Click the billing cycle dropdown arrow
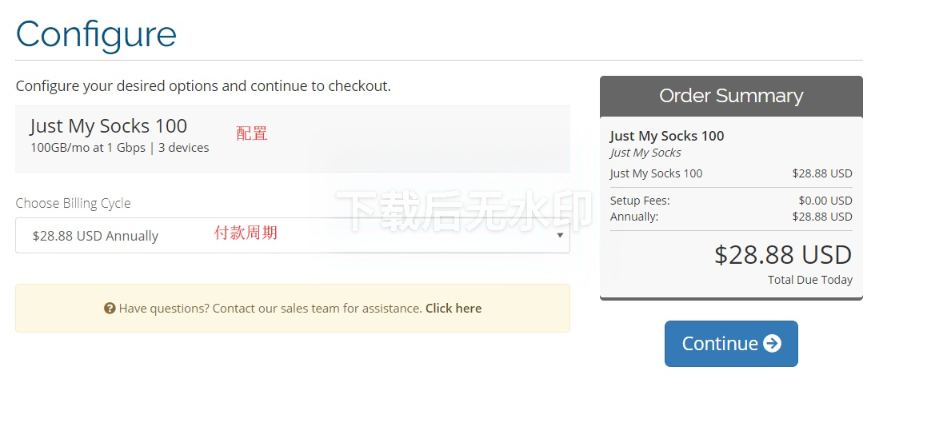This screenshot has width=931, height=425. [x=559, y=236]
